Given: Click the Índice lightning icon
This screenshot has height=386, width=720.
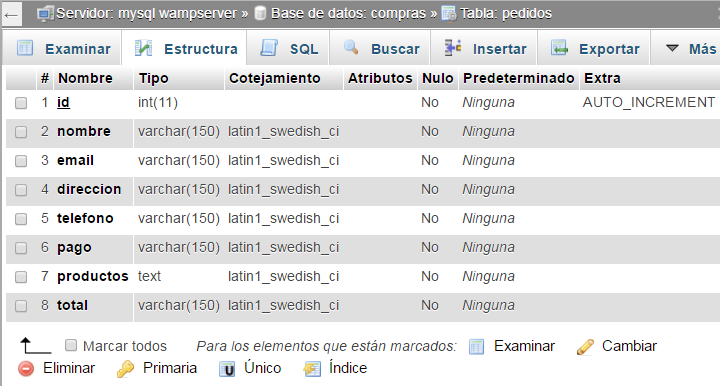Looking at the screenshot, I should point(312,369).
